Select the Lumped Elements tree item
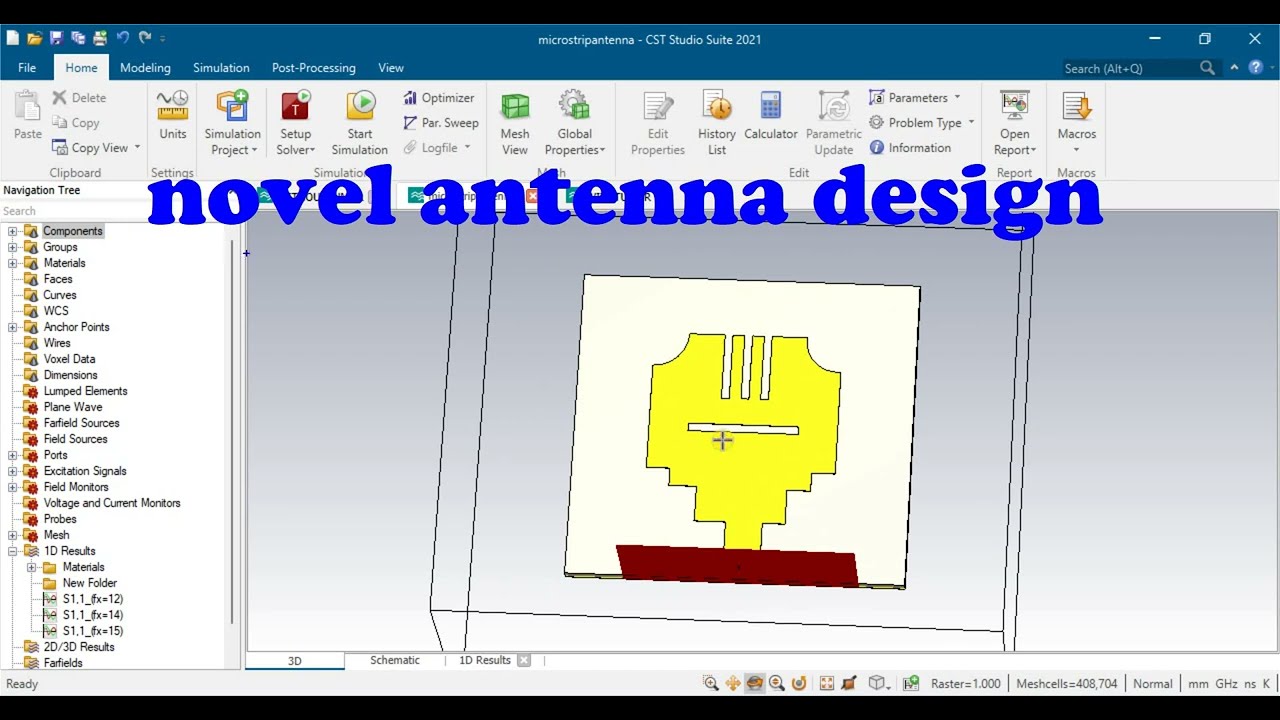The image size is (1280, 720). (85, 391)
